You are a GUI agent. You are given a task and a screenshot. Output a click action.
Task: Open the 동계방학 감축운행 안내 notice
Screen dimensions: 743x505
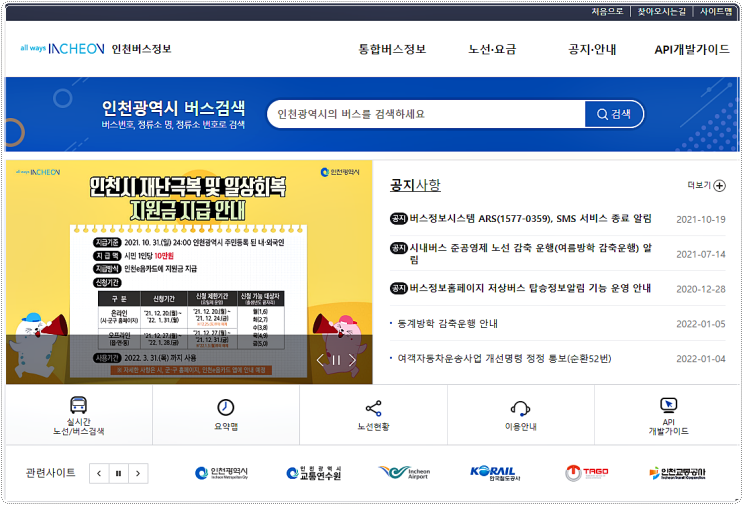(x=447, y=324)
